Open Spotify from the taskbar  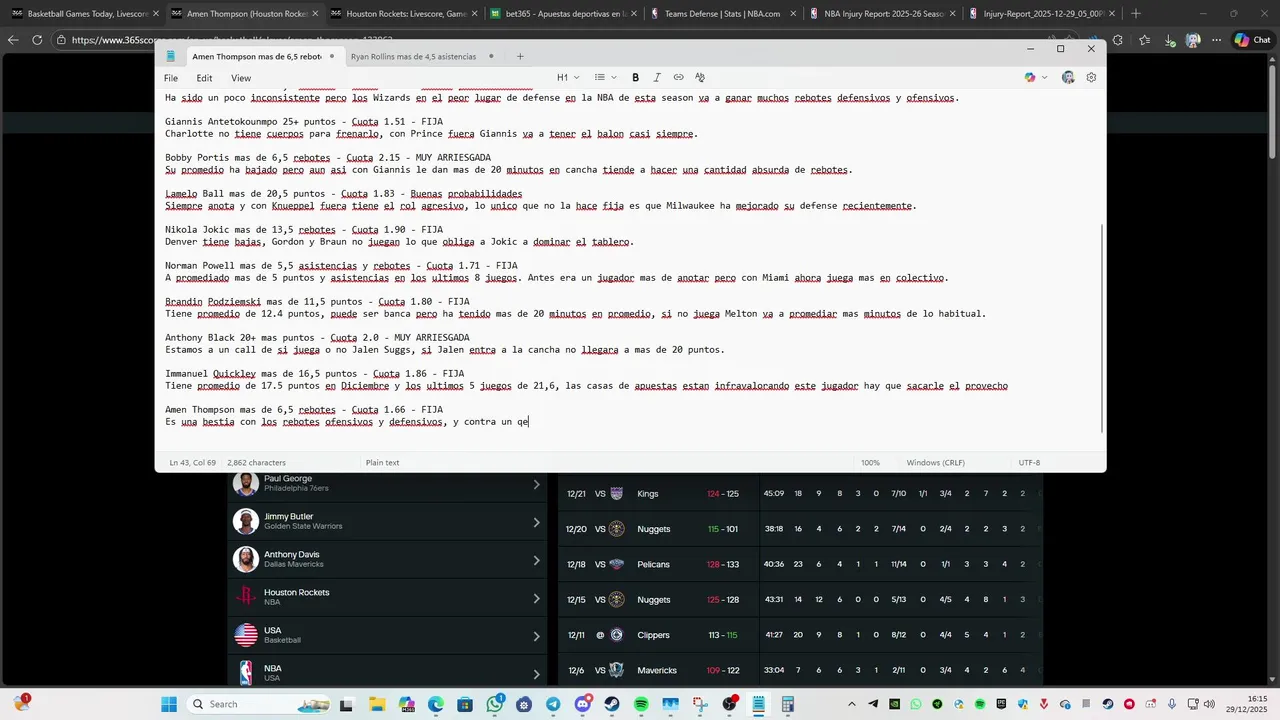pyautogui.click(x=641, y=704)
